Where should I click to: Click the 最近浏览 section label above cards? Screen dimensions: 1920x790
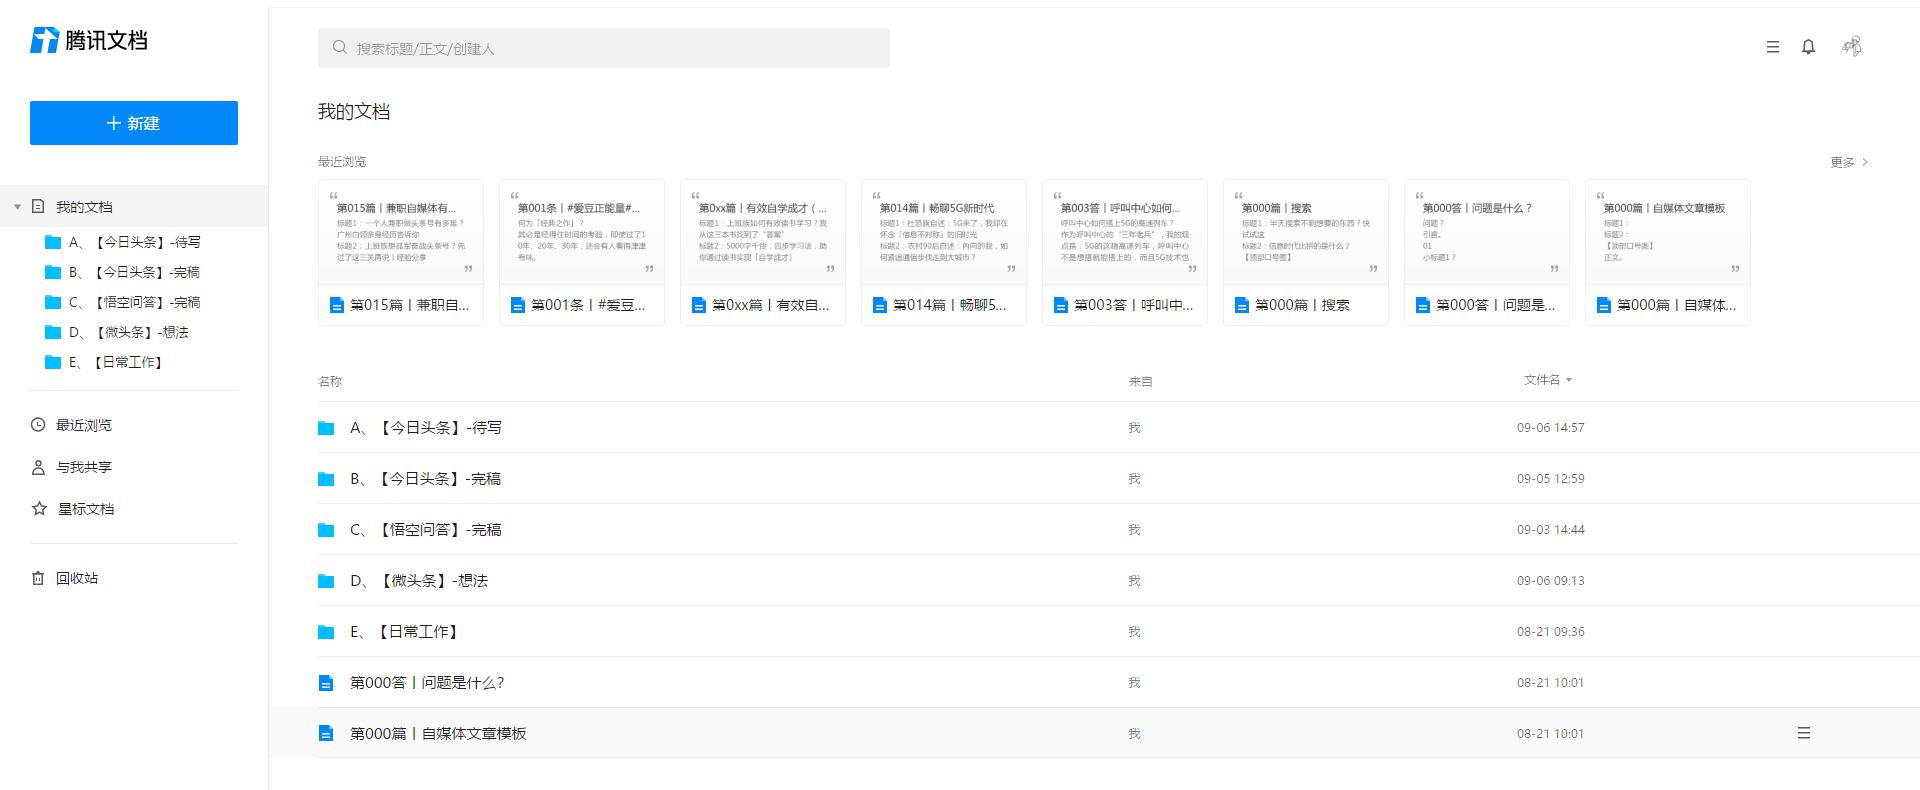342,162
